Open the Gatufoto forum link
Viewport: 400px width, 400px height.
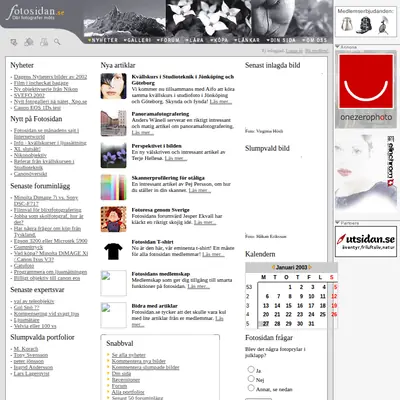click(x=24, y=266)
